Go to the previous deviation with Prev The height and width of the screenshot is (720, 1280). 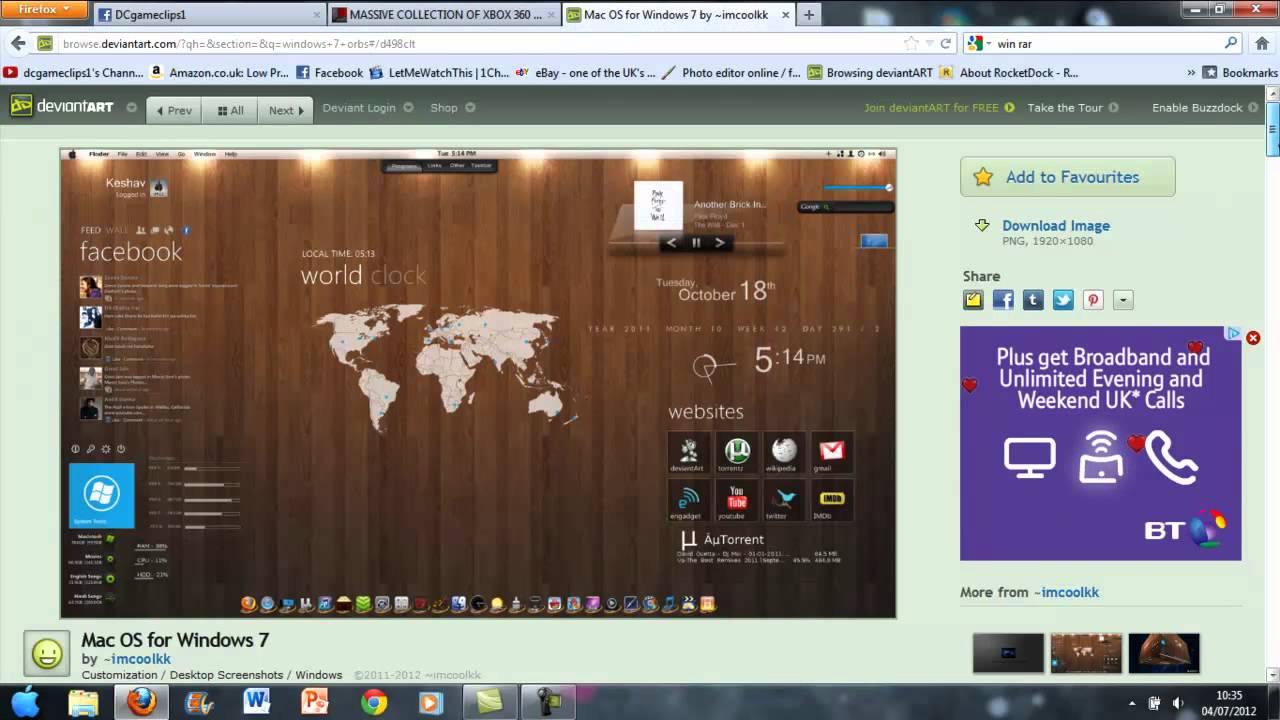pyautogui.click(x=174, y=110)
